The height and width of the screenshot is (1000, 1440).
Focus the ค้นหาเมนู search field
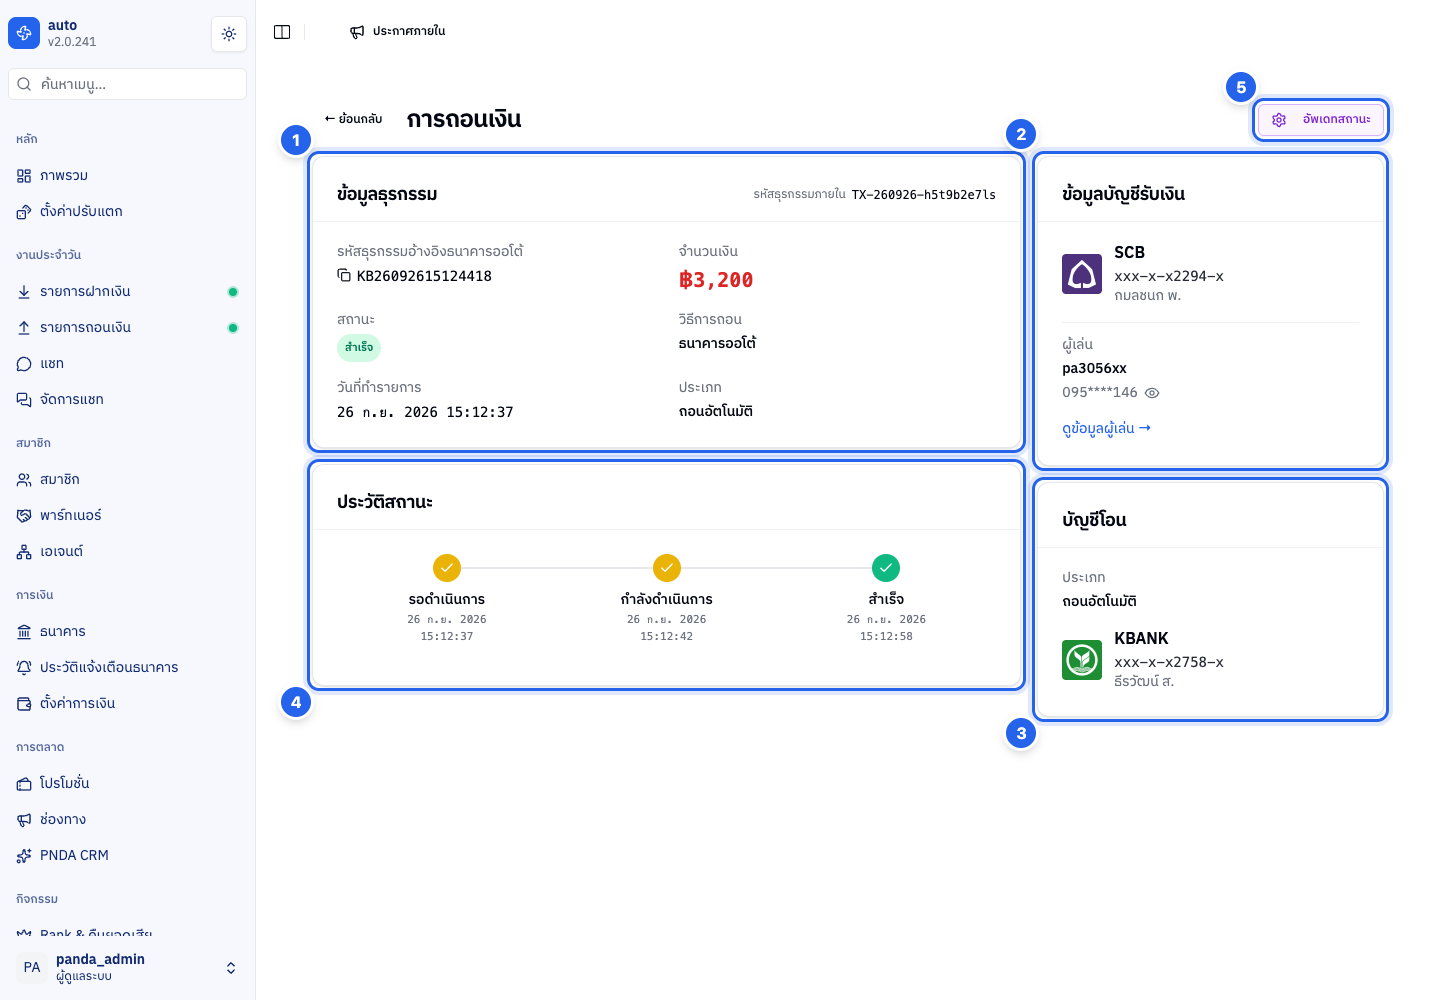pyautogui.click(x=127, y=84)
